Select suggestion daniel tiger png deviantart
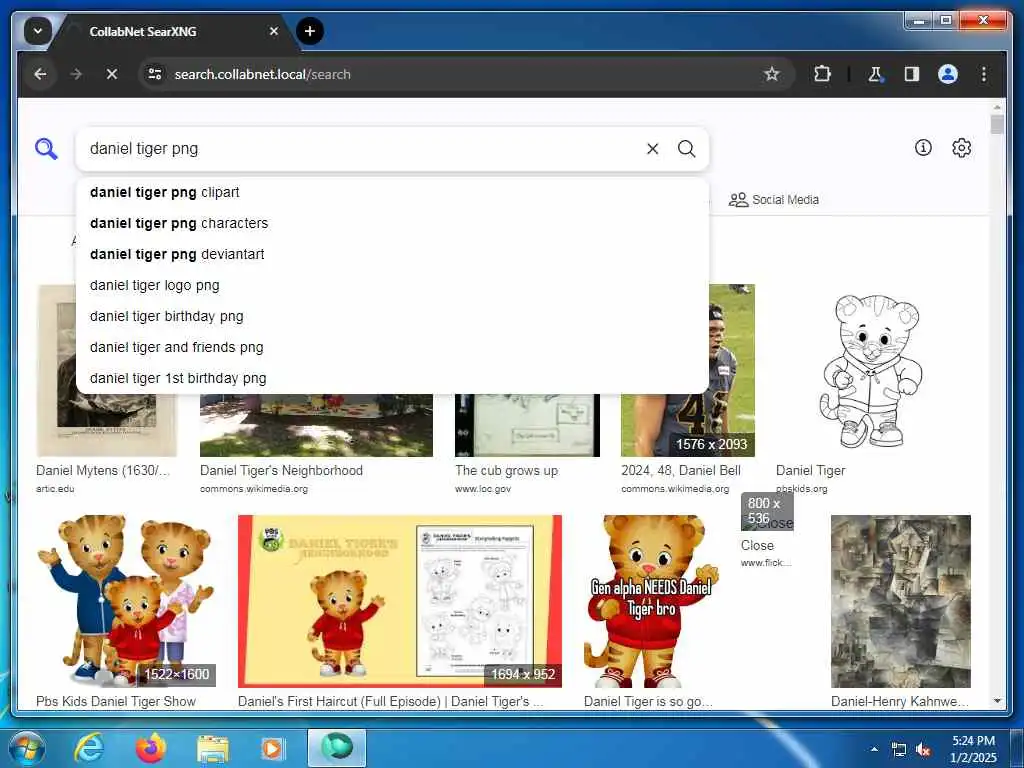Image resolution: width=1024 pixels, height=768 pixels. pyautogui.click(x=392, y=255)
